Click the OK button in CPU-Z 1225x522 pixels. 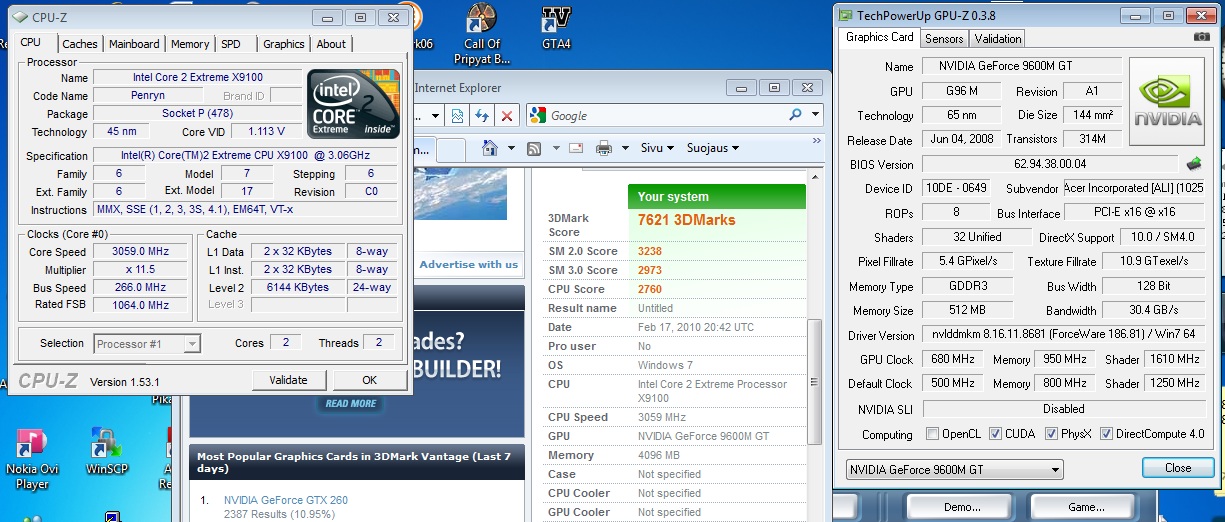(x=370, y=380)
